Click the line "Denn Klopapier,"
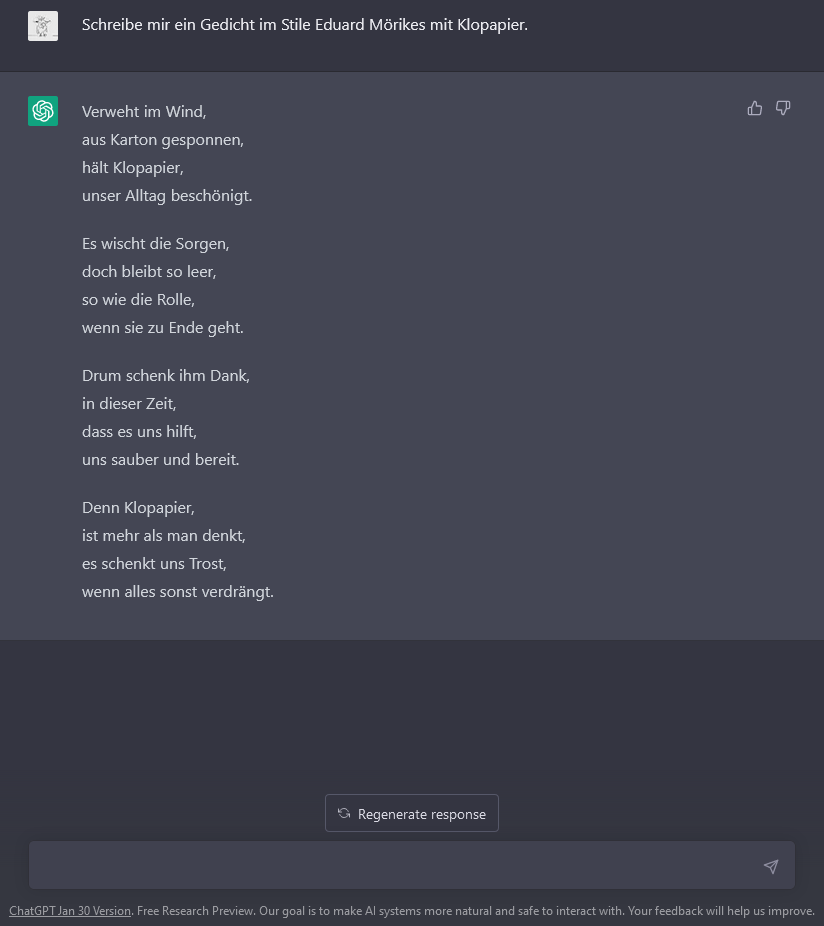 pos(138,508)
